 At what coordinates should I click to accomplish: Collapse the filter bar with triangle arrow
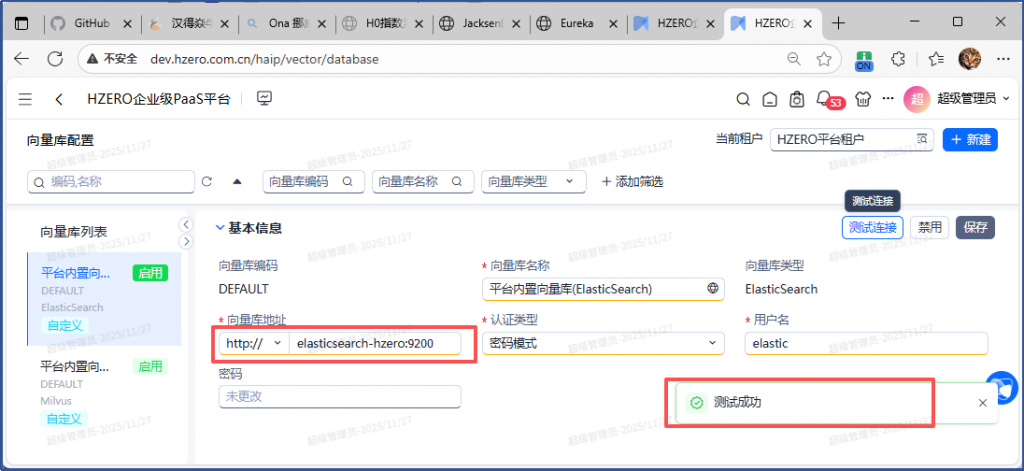[237, 182]
